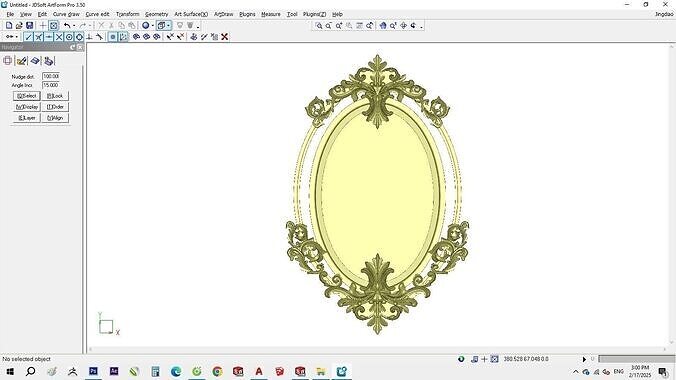Click the Lock button in Navigator
The height and width of the screenshot is (380, 676).
(x=55, y=96)
